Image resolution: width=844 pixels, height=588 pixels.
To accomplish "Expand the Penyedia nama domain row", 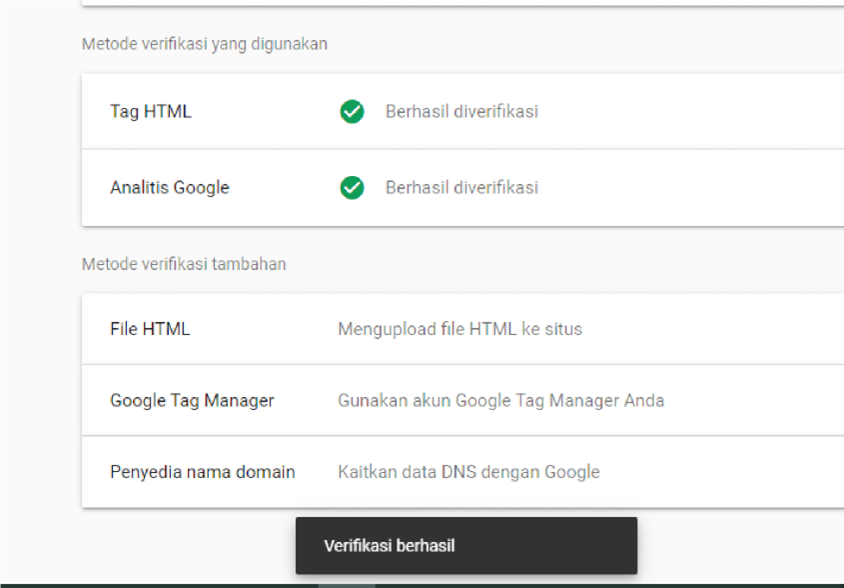I will coord(463,472).
